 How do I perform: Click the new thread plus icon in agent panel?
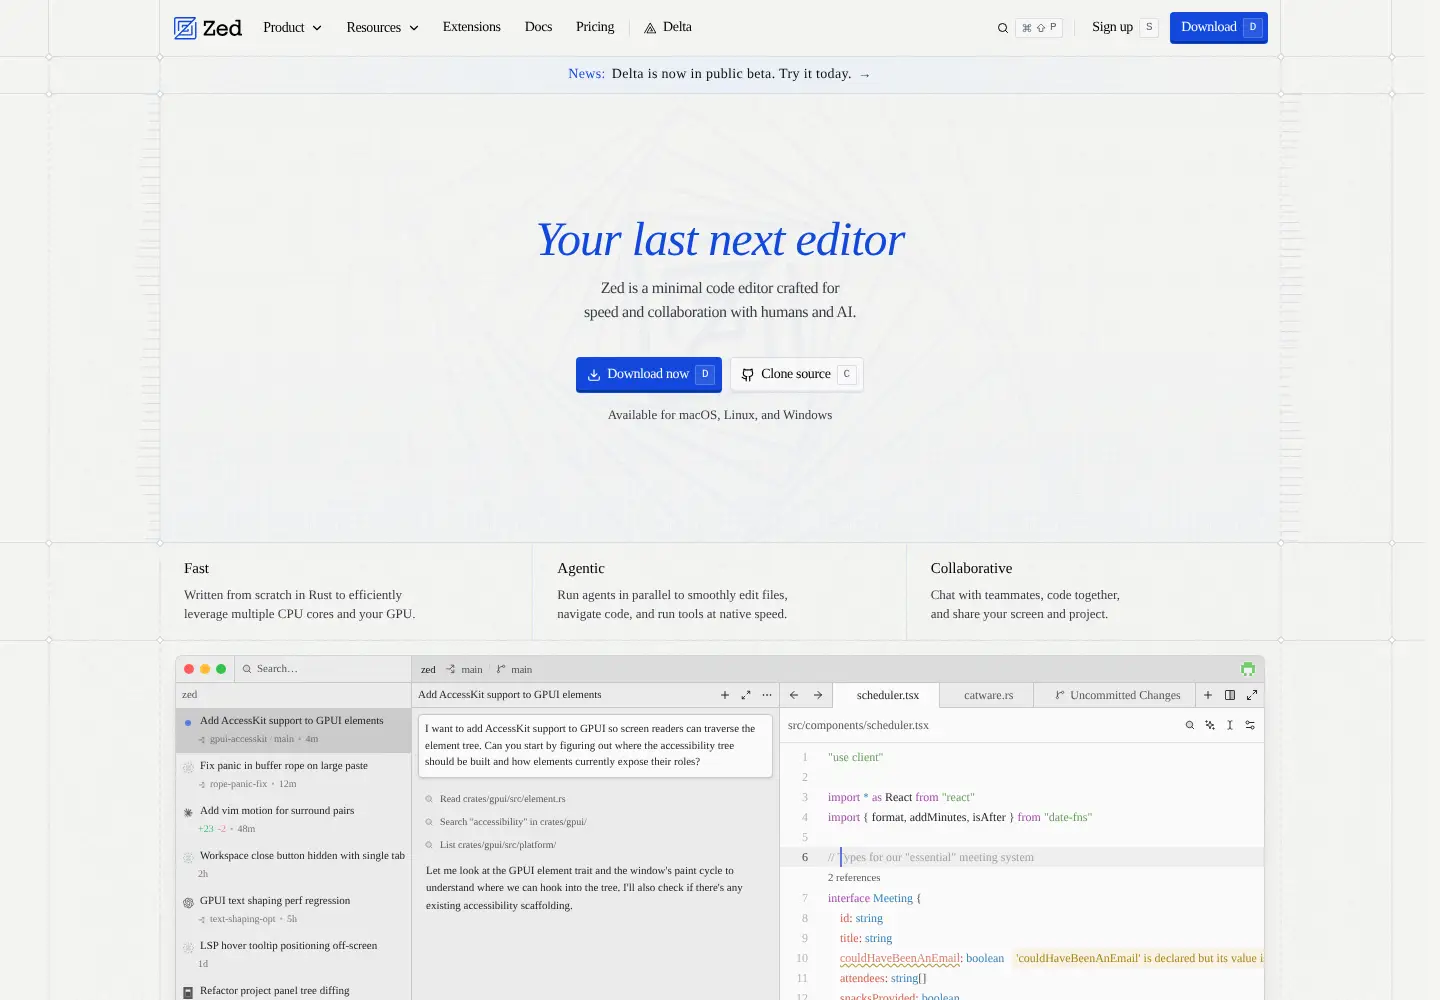point(725,695)
